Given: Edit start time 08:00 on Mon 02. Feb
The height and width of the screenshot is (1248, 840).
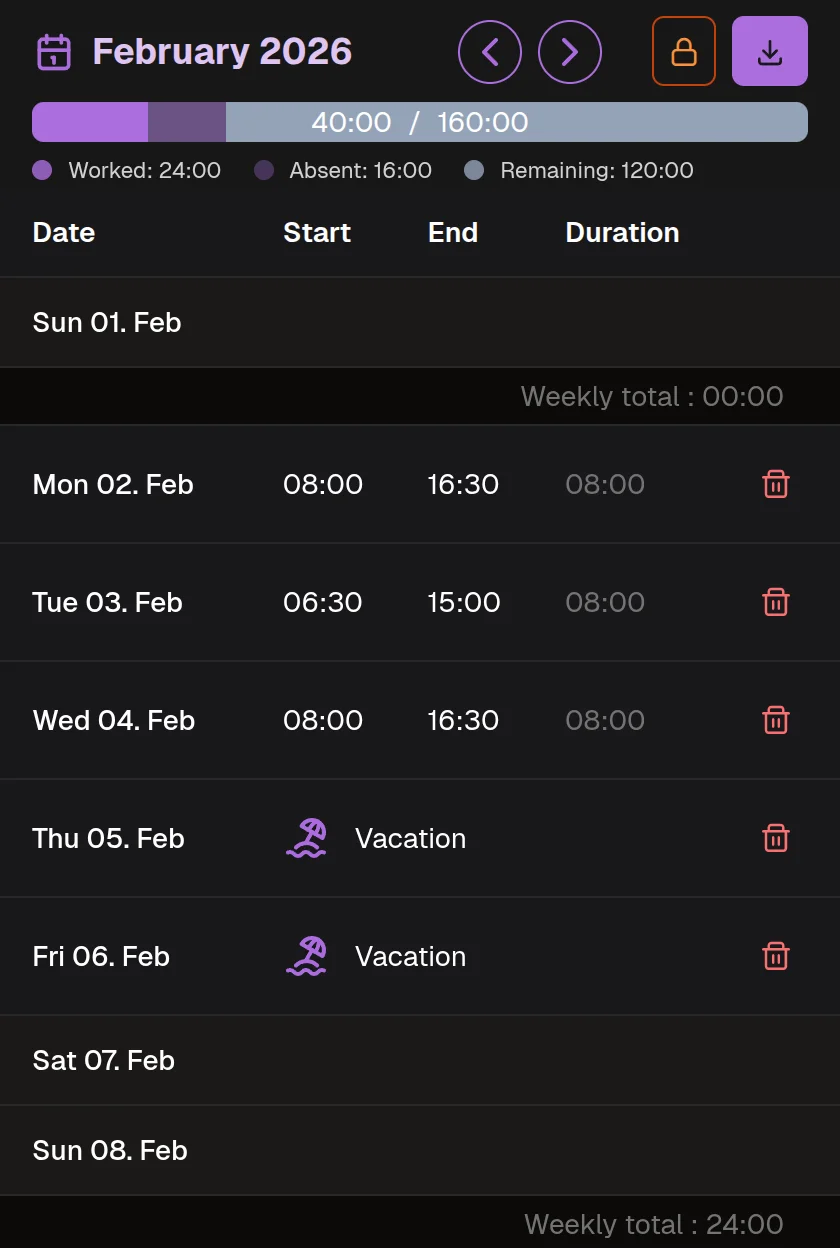Looking at the screenshot, I should (x=323, y=484).
